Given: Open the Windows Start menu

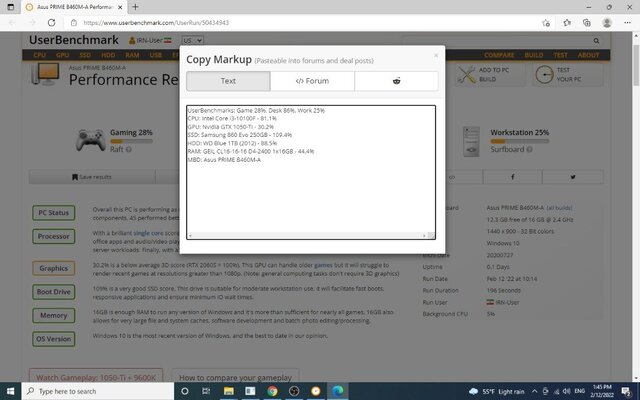Looking at the screenshot, I should pyautogui.click(x=11, y=391).
